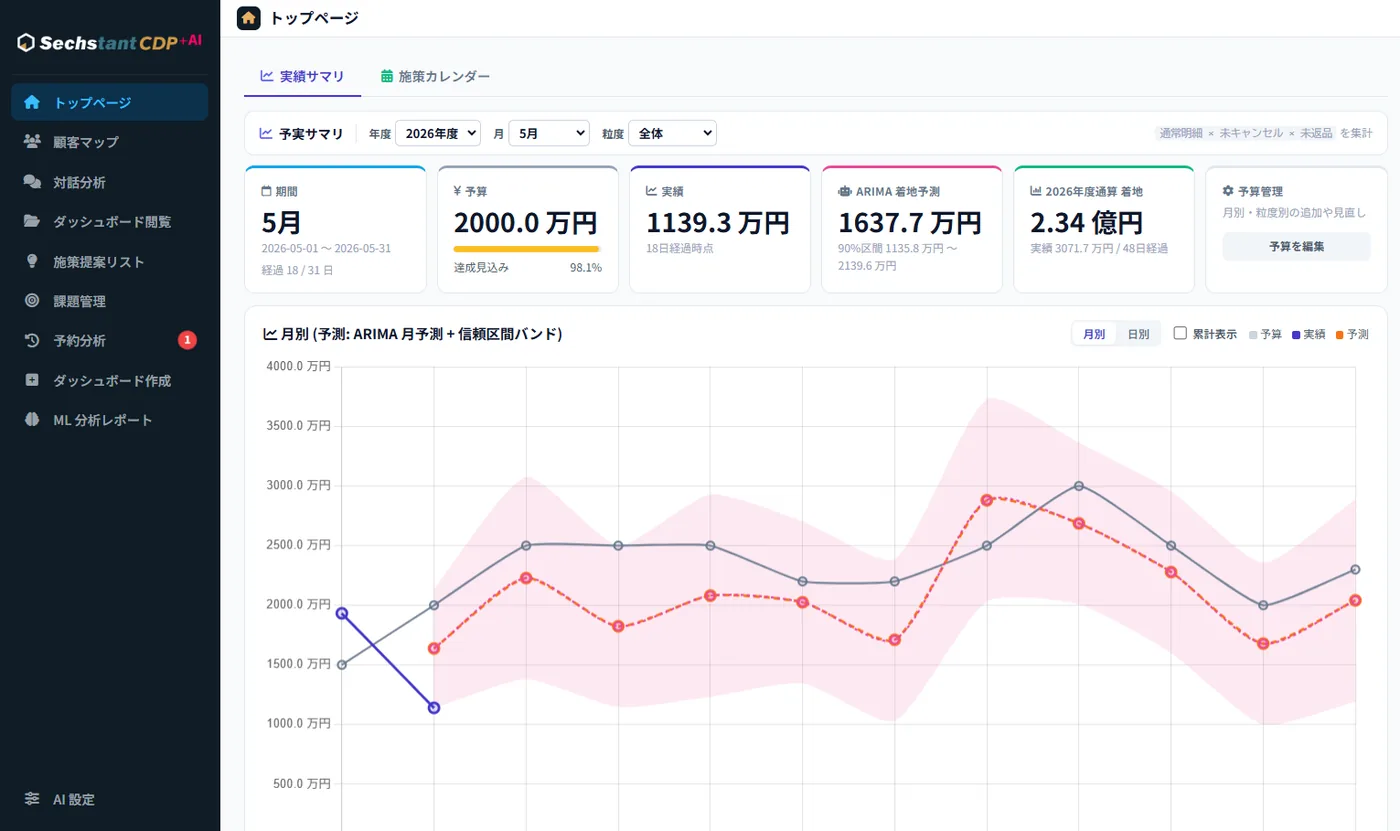This screenshot has width=1400, height=831.
Task: Click the robot icon on ARIMA 着地予測 card
Action: pyautogui.click(x=844, y=190)
